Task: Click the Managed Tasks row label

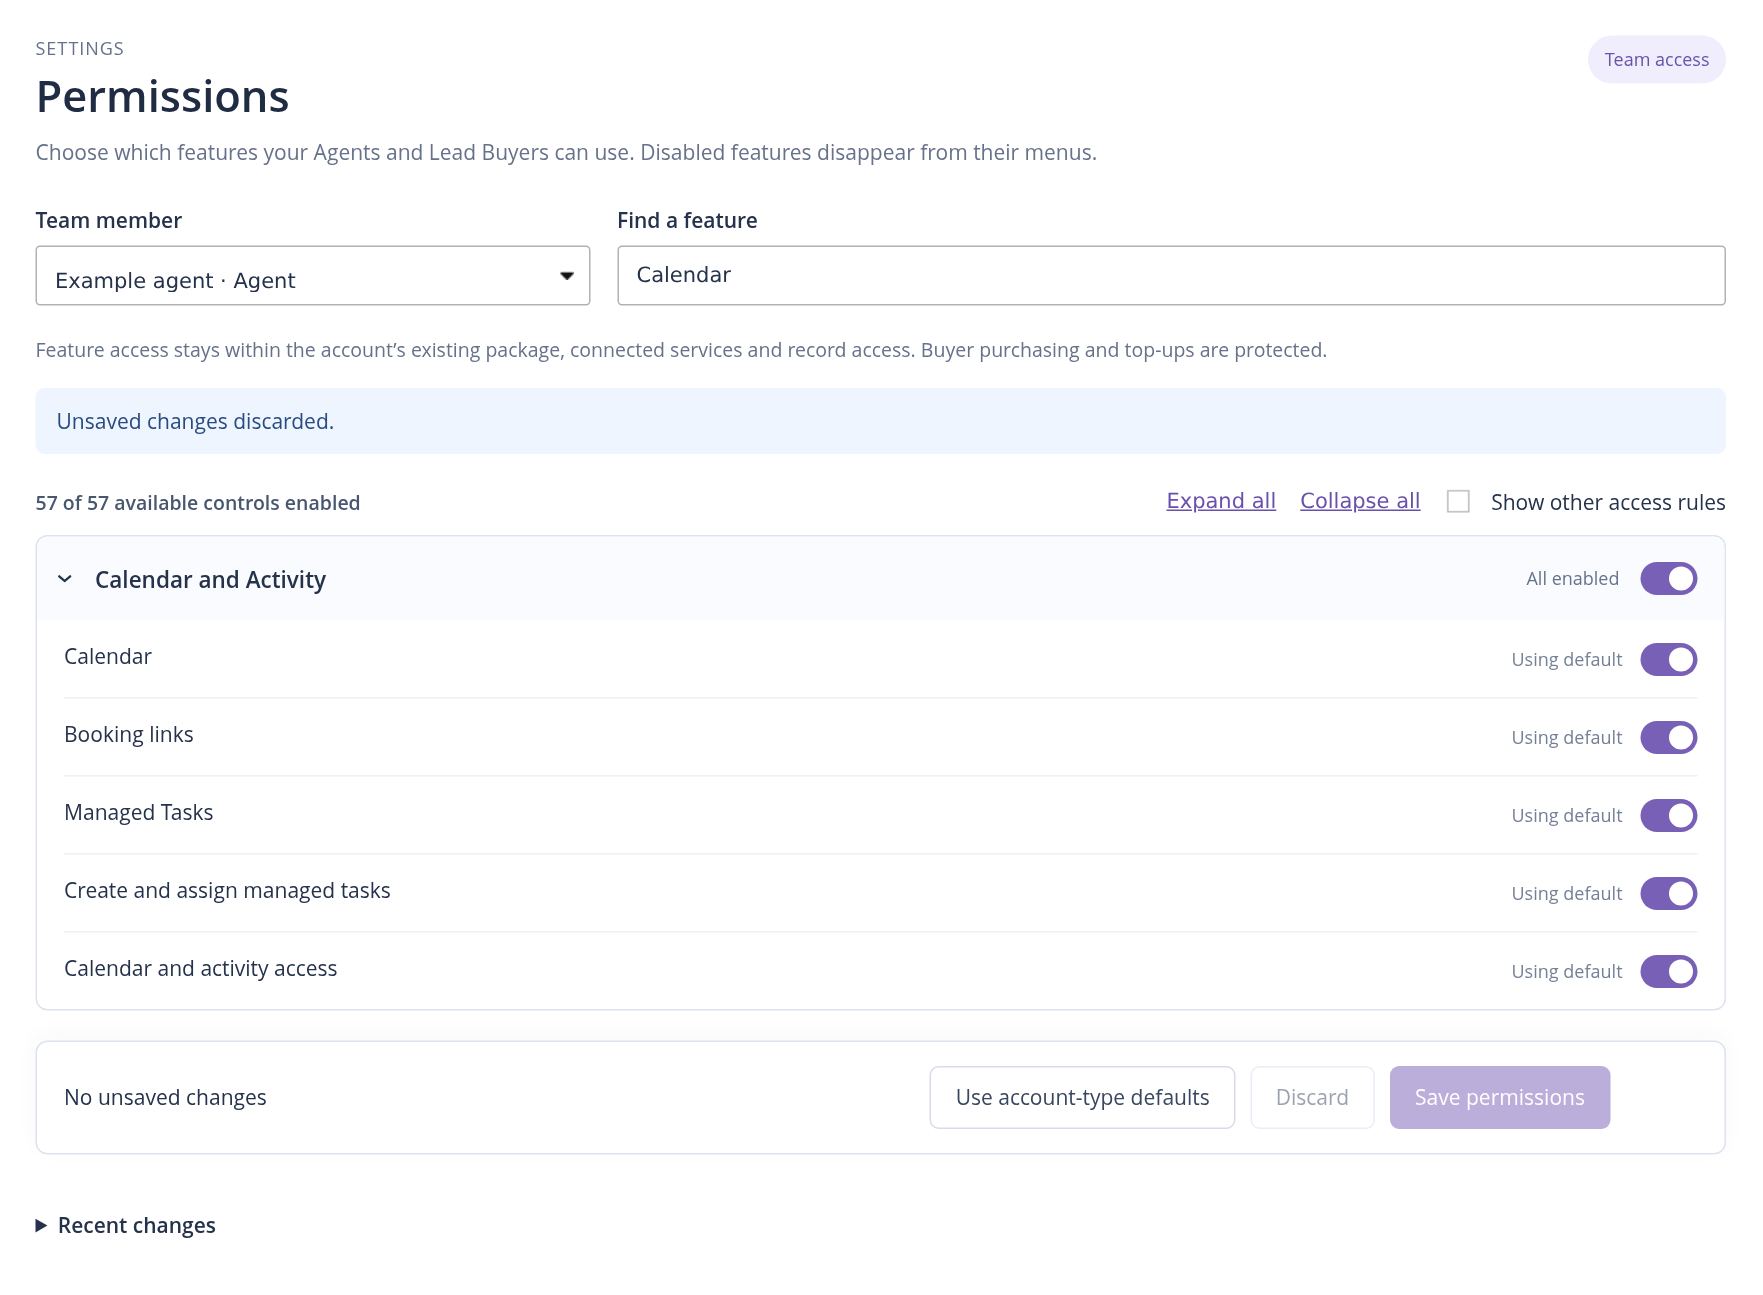Action: (139, 813)
